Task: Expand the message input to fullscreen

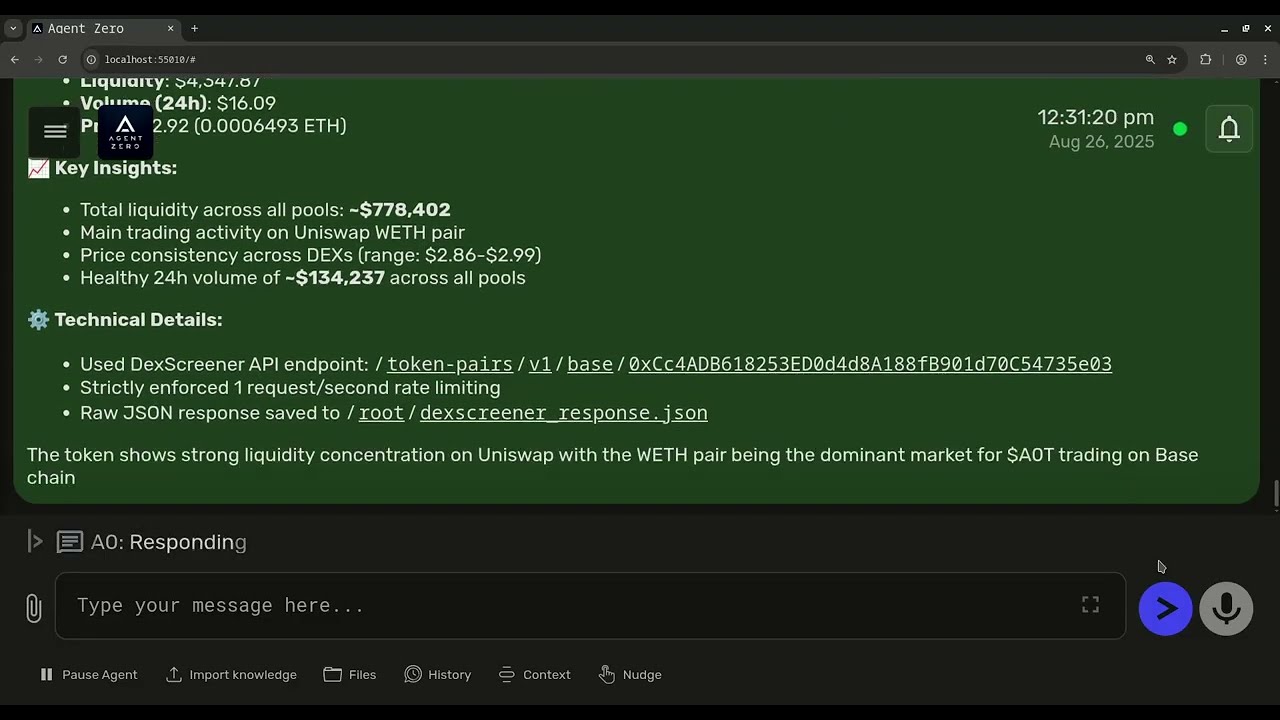Action: click(x=1090, y=605)
